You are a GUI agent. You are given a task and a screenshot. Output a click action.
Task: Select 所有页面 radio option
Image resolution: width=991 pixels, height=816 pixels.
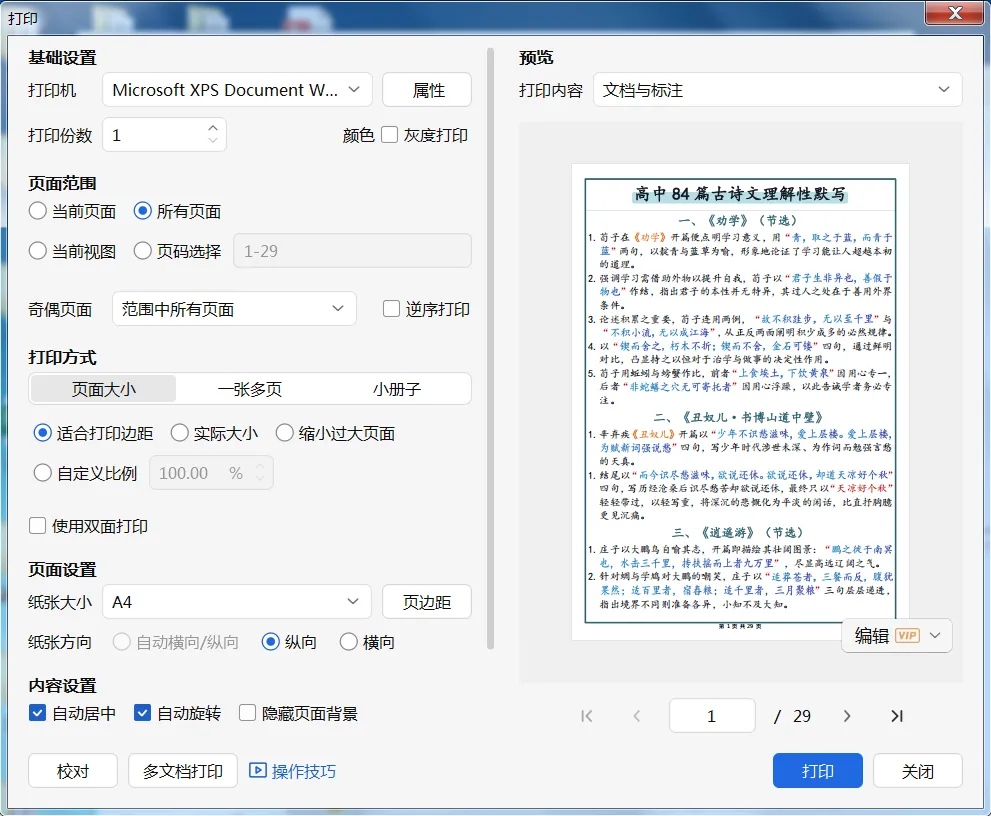(x=142, y=210)
